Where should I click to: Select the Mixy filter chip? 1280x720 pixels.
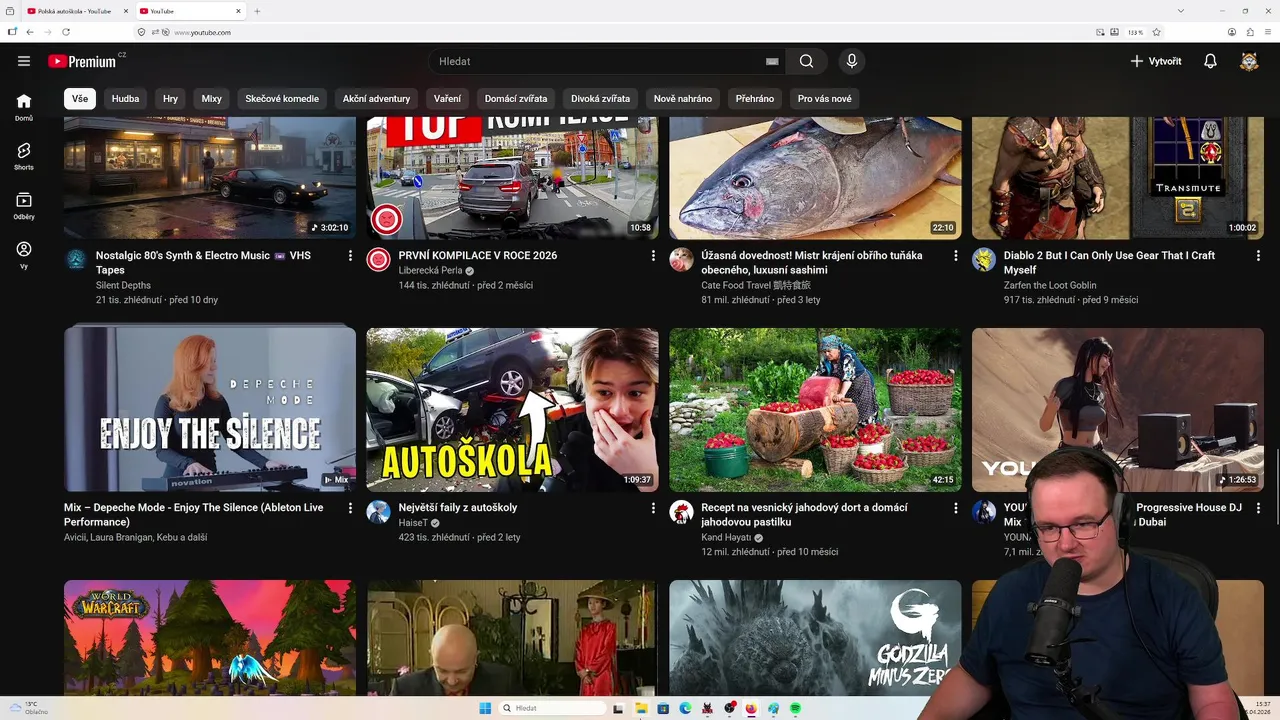(211, 99)
